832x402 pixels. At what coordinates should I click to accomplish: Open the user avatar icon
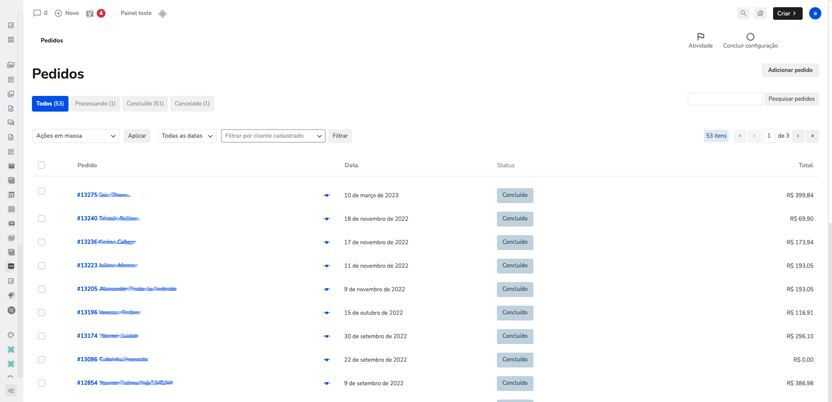tap(815, 14)
